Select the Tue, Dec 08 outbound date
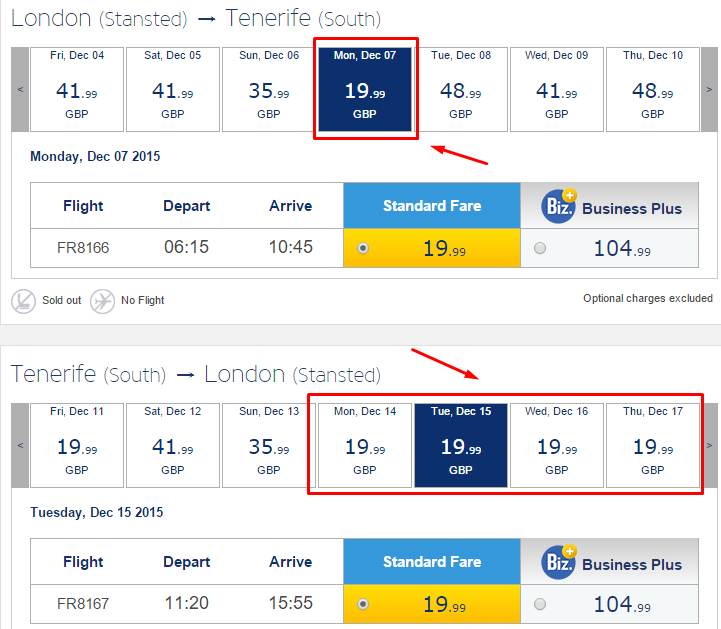Image resolution: width=721 pixels, height=629 pixels. click(461, 89)
